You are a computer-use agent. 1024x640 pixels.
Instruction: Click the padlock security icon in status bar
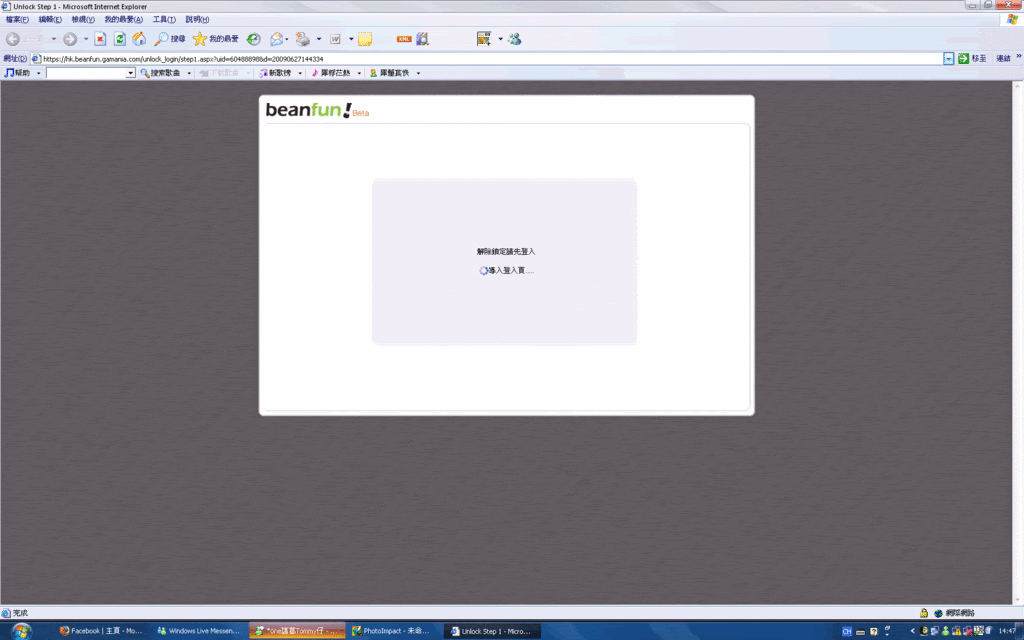tap(924, 613)
